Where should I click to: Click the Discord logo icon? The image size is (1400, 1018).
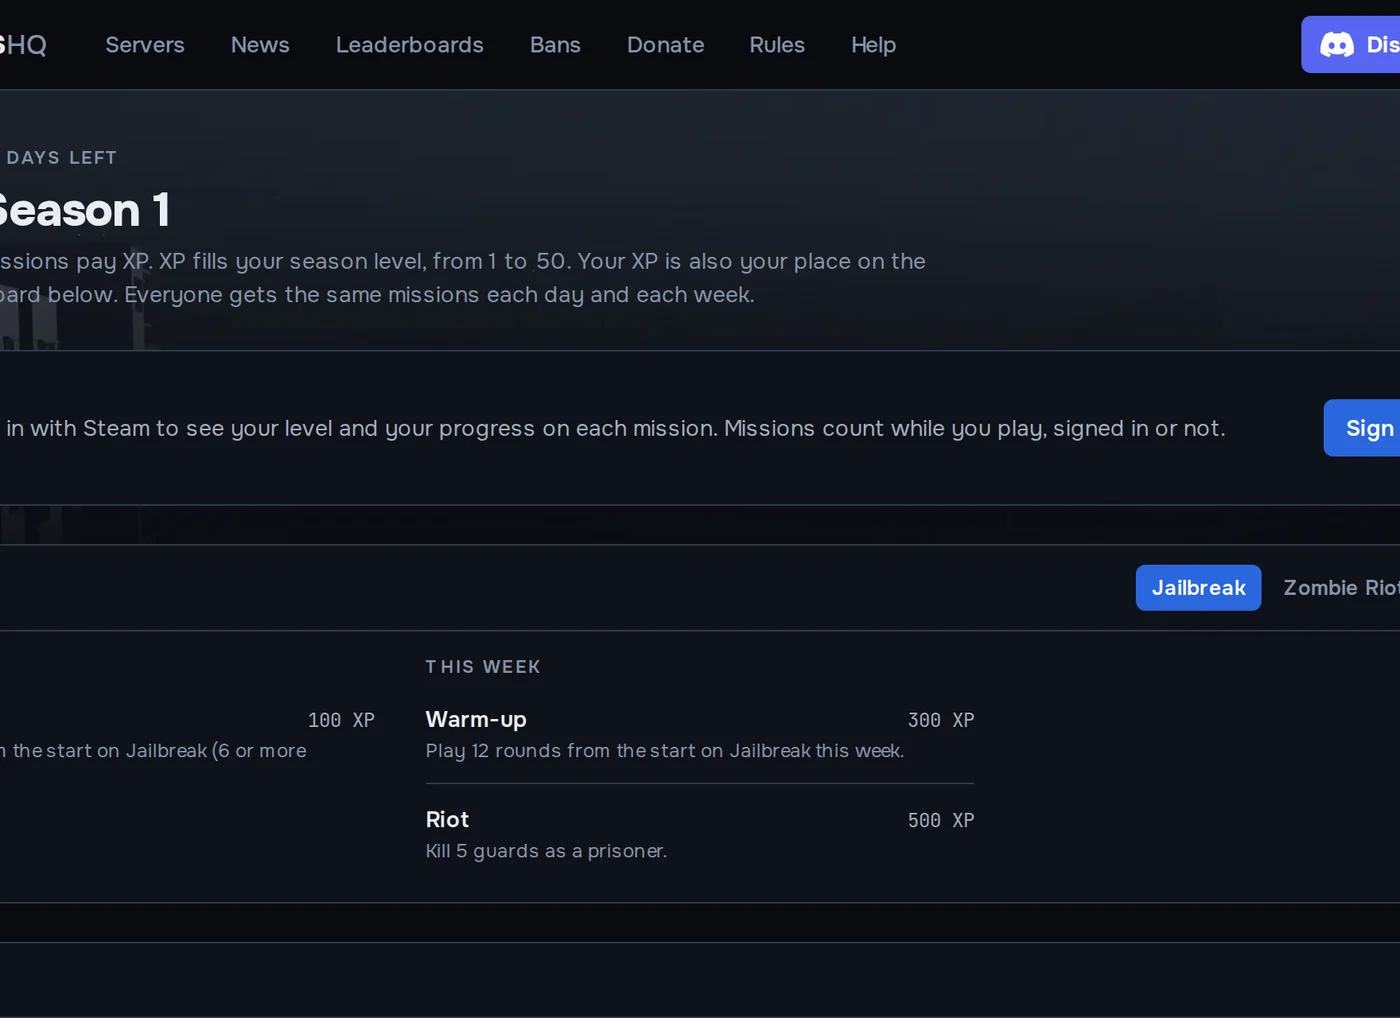coord(1337,45)
